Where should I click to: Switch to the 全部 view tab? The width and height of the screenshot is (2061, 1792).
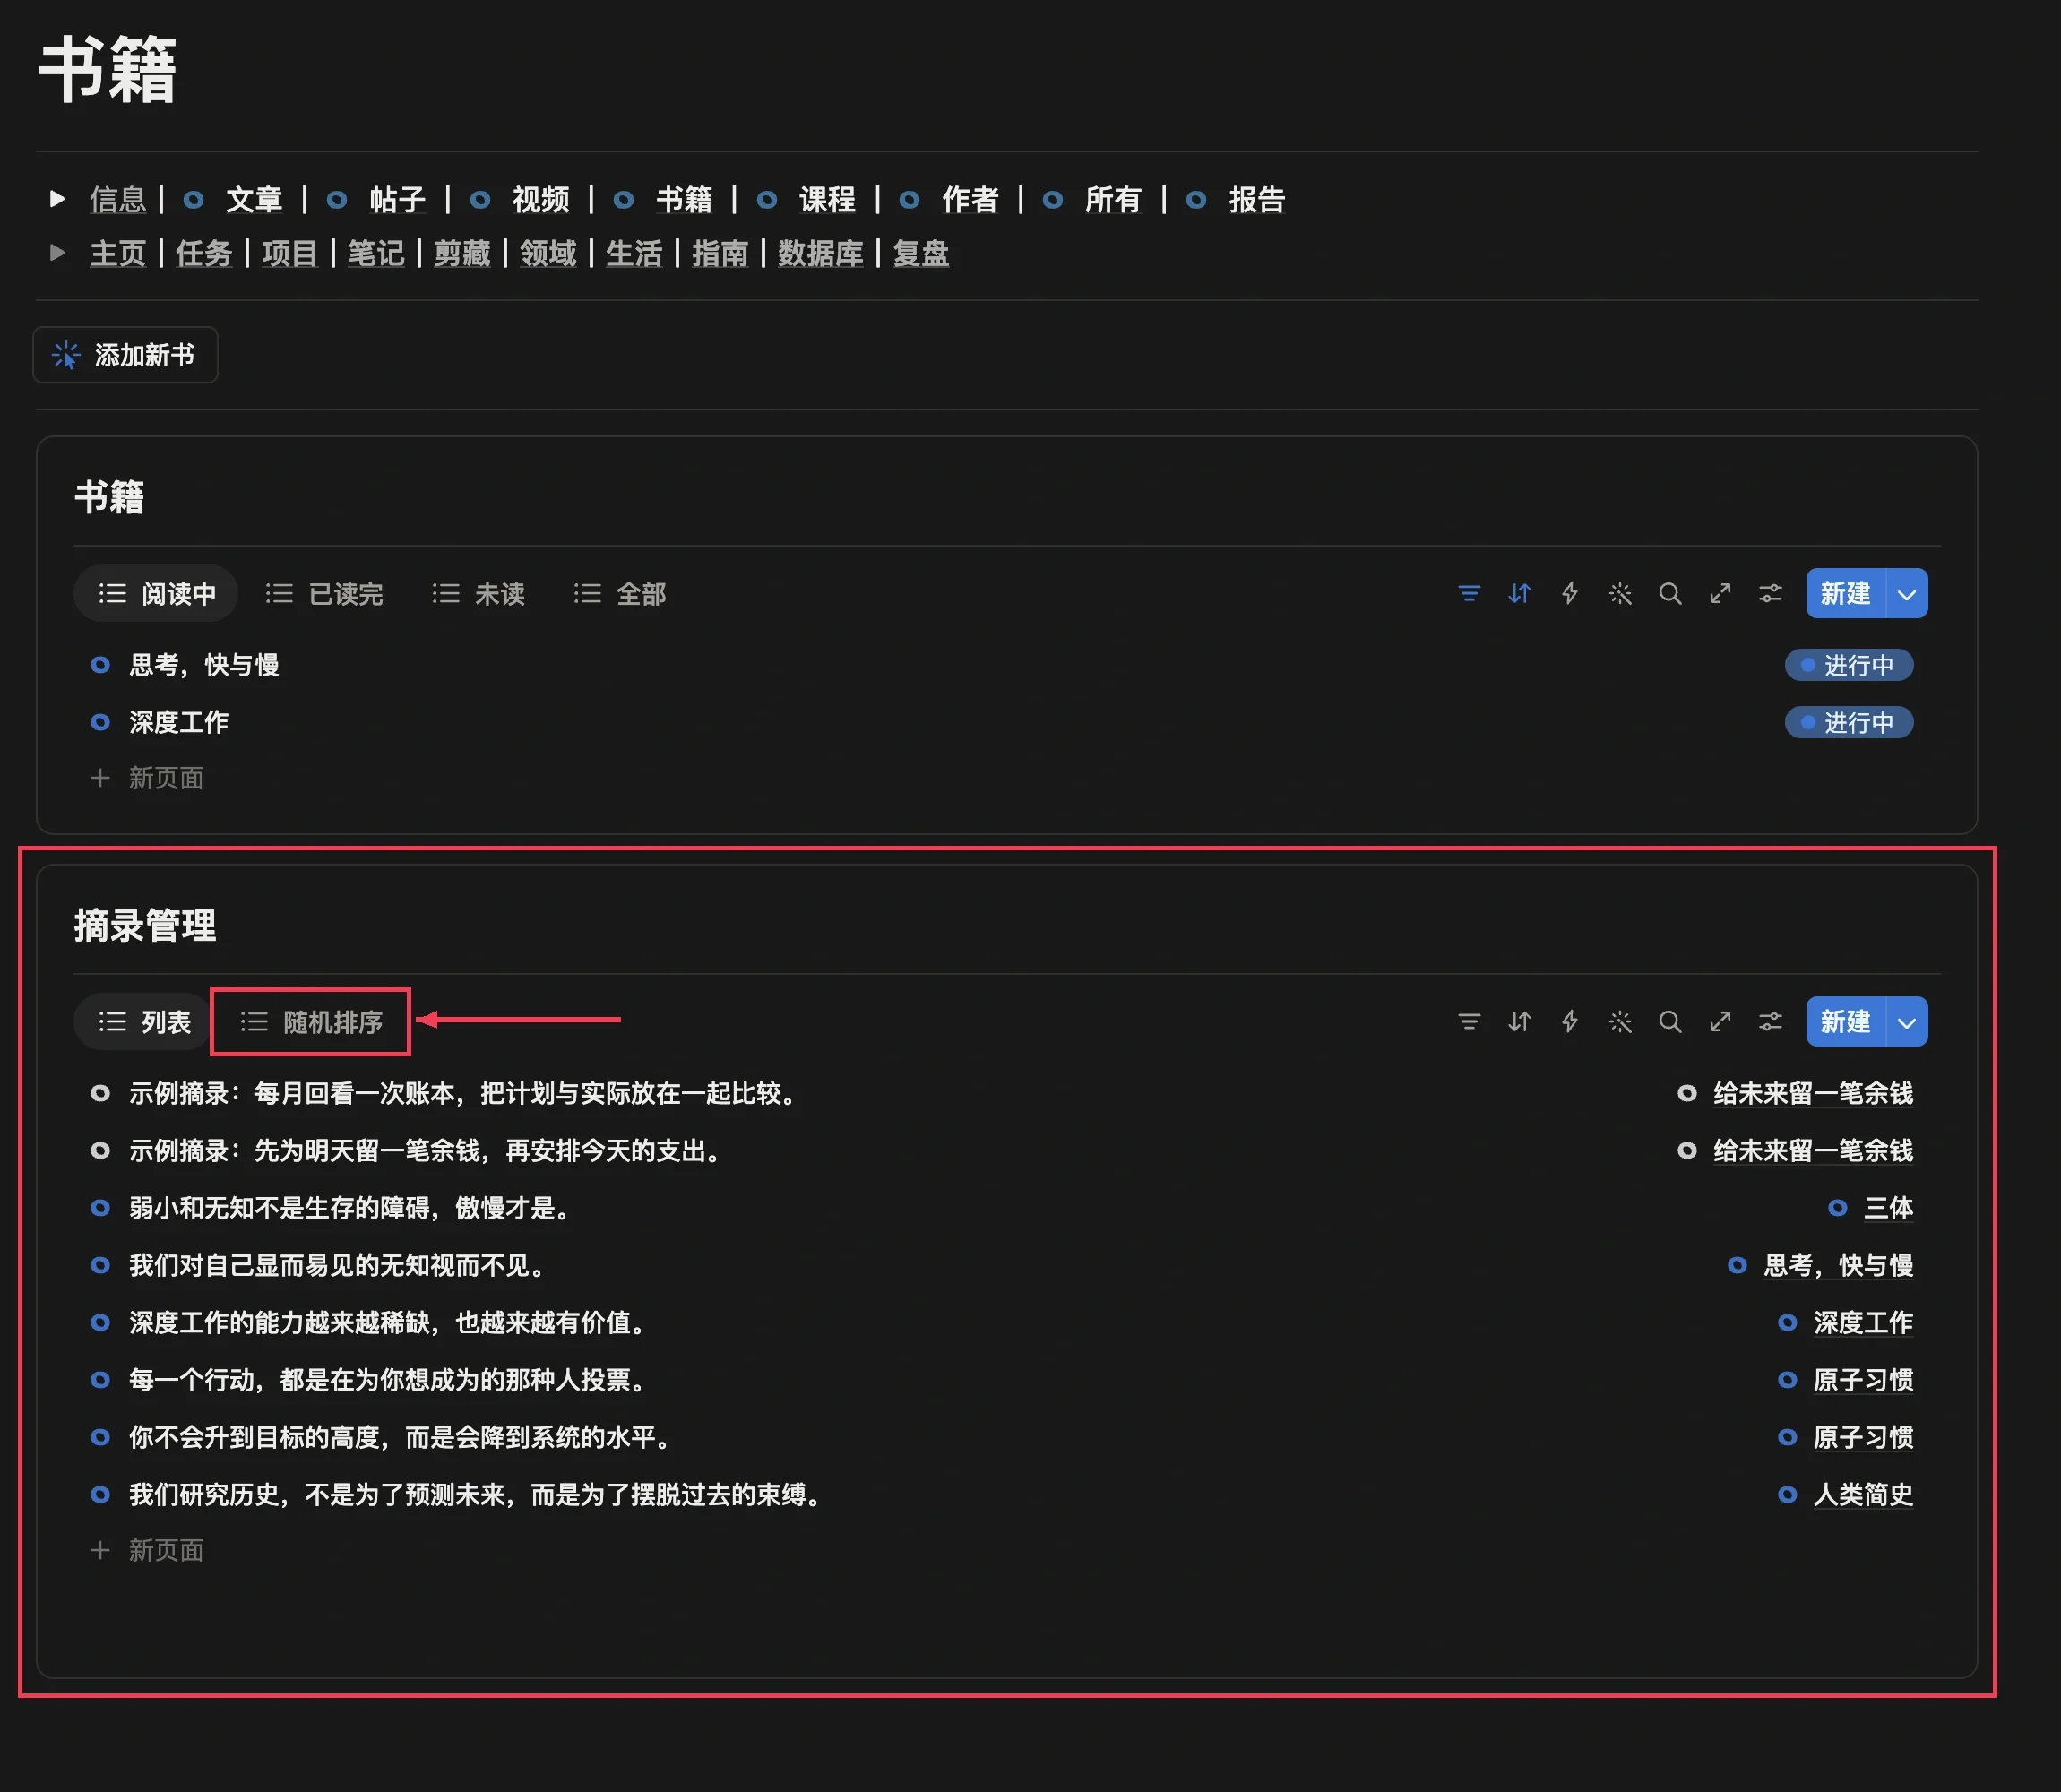[x=620, y=594]
